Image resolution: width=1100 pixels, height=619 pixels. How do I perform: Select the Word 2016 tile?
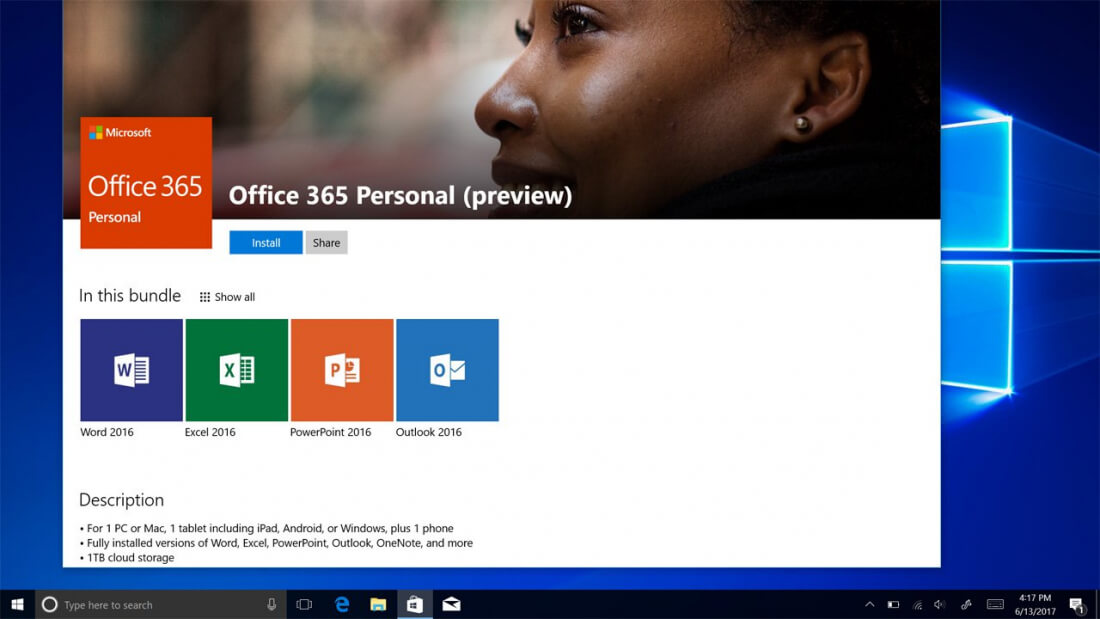(x=131, y=370)
